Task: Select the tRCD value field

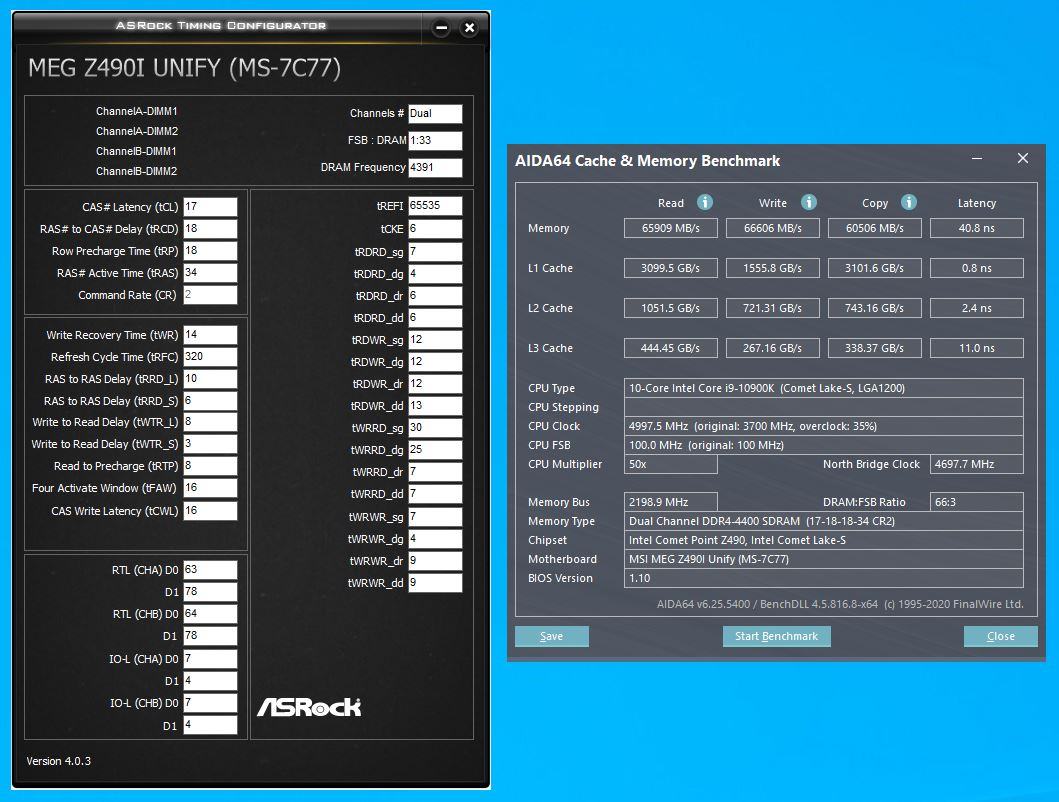Action: pyautogui.click(x=210, y=229)
